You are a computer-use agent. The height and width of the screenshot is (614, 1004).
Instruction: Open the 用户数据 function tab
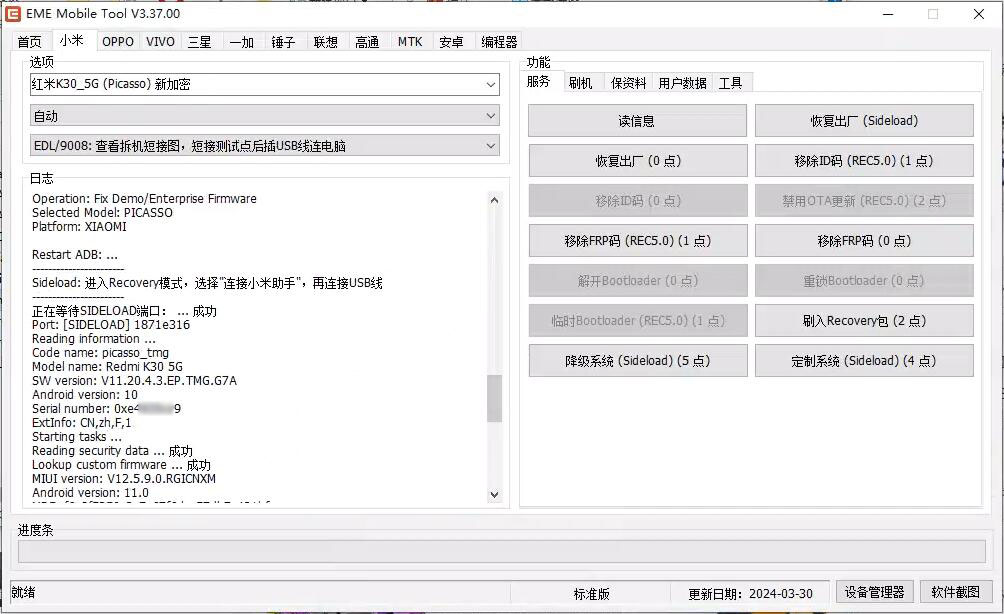(683, 83)
